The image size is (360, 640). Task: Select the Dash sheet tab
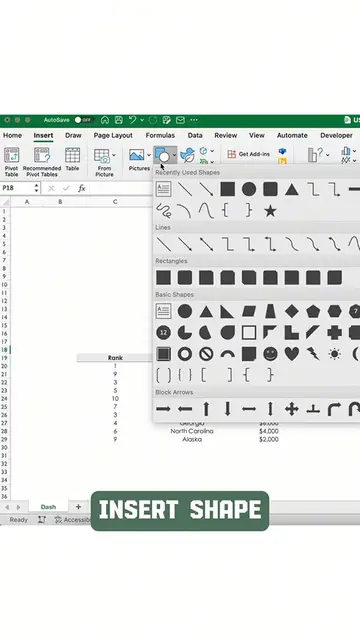48,507
